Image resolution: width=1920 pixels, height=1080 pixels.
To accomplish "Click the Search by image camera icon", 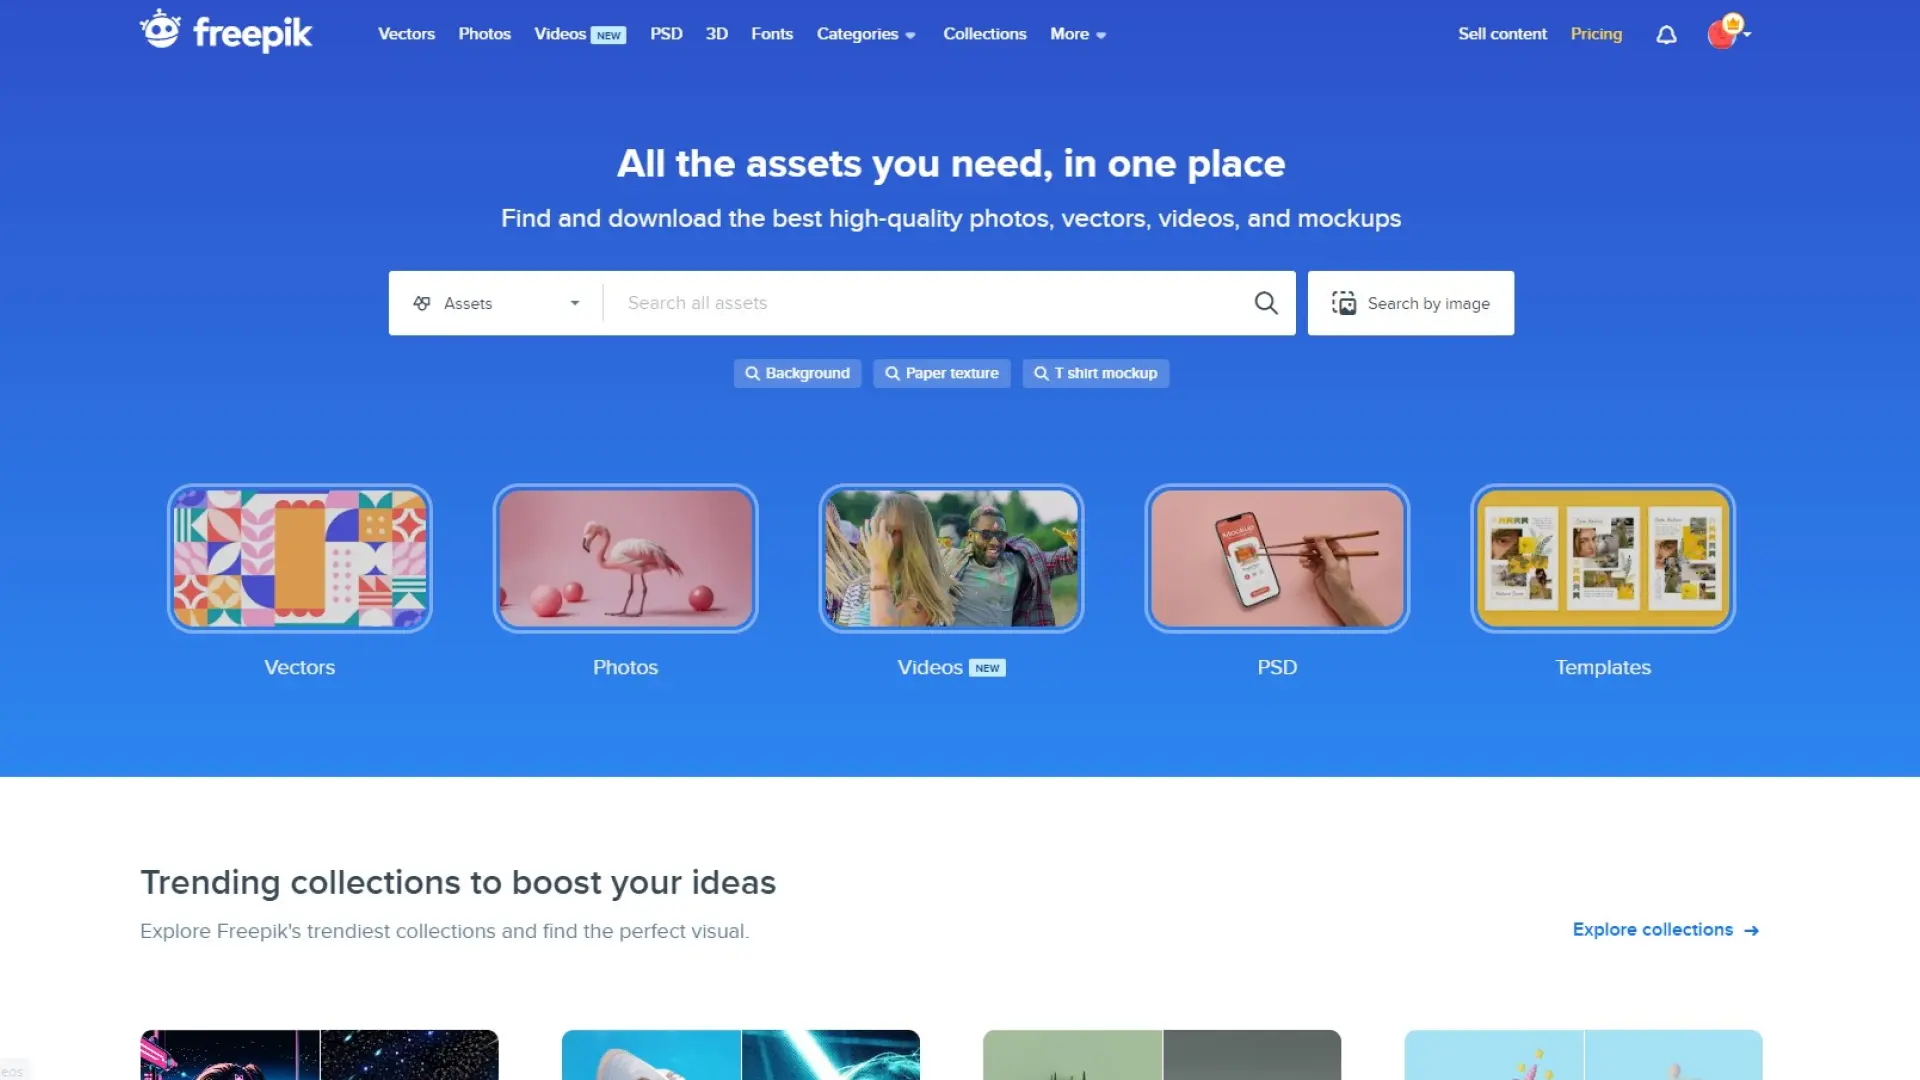I will (x=1344, y=303).
